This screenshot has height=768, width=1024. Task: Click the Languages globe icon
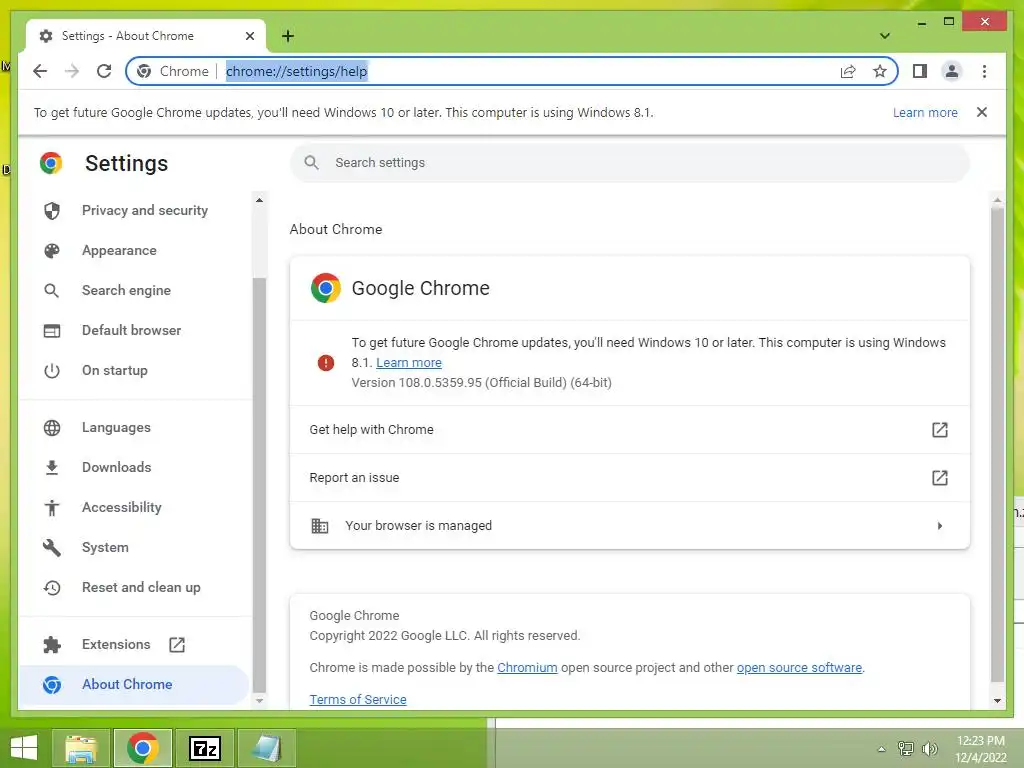point(52,428)
